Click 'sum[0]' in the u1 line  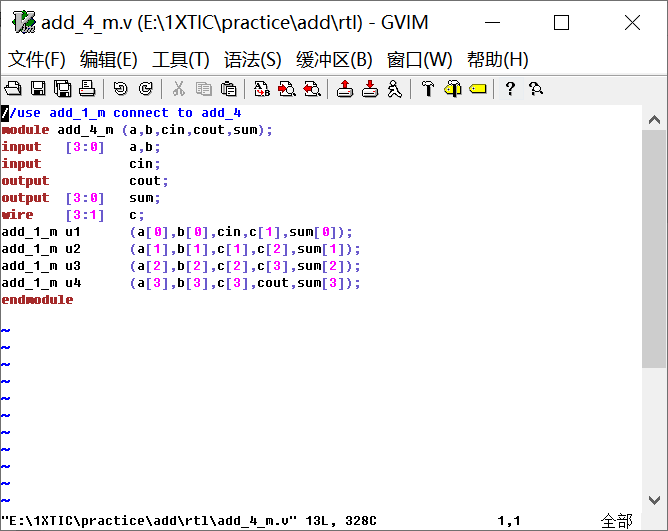pos(314,232)
